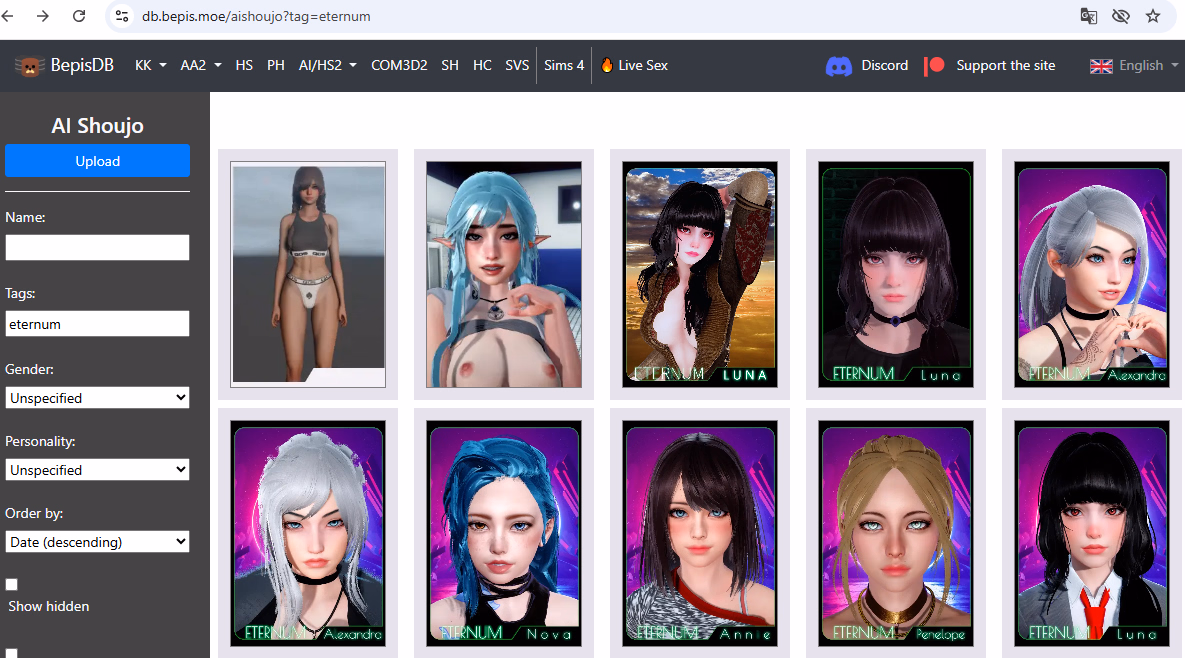Screen dimensions: 1185x658
Task: Click the site information icon in address bar
Action: tap(122, 16)
